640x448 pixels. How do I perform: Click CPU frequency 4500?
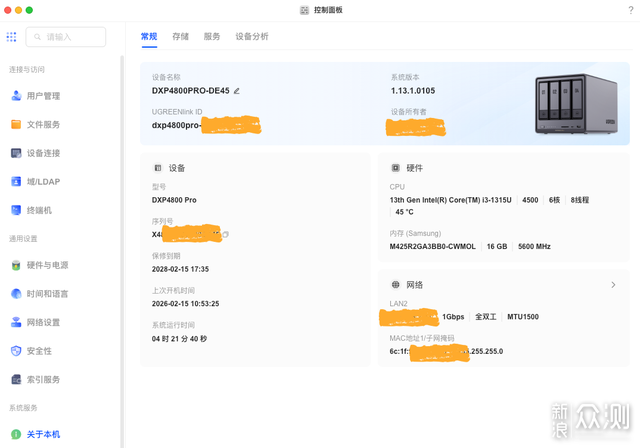point(530,200)
